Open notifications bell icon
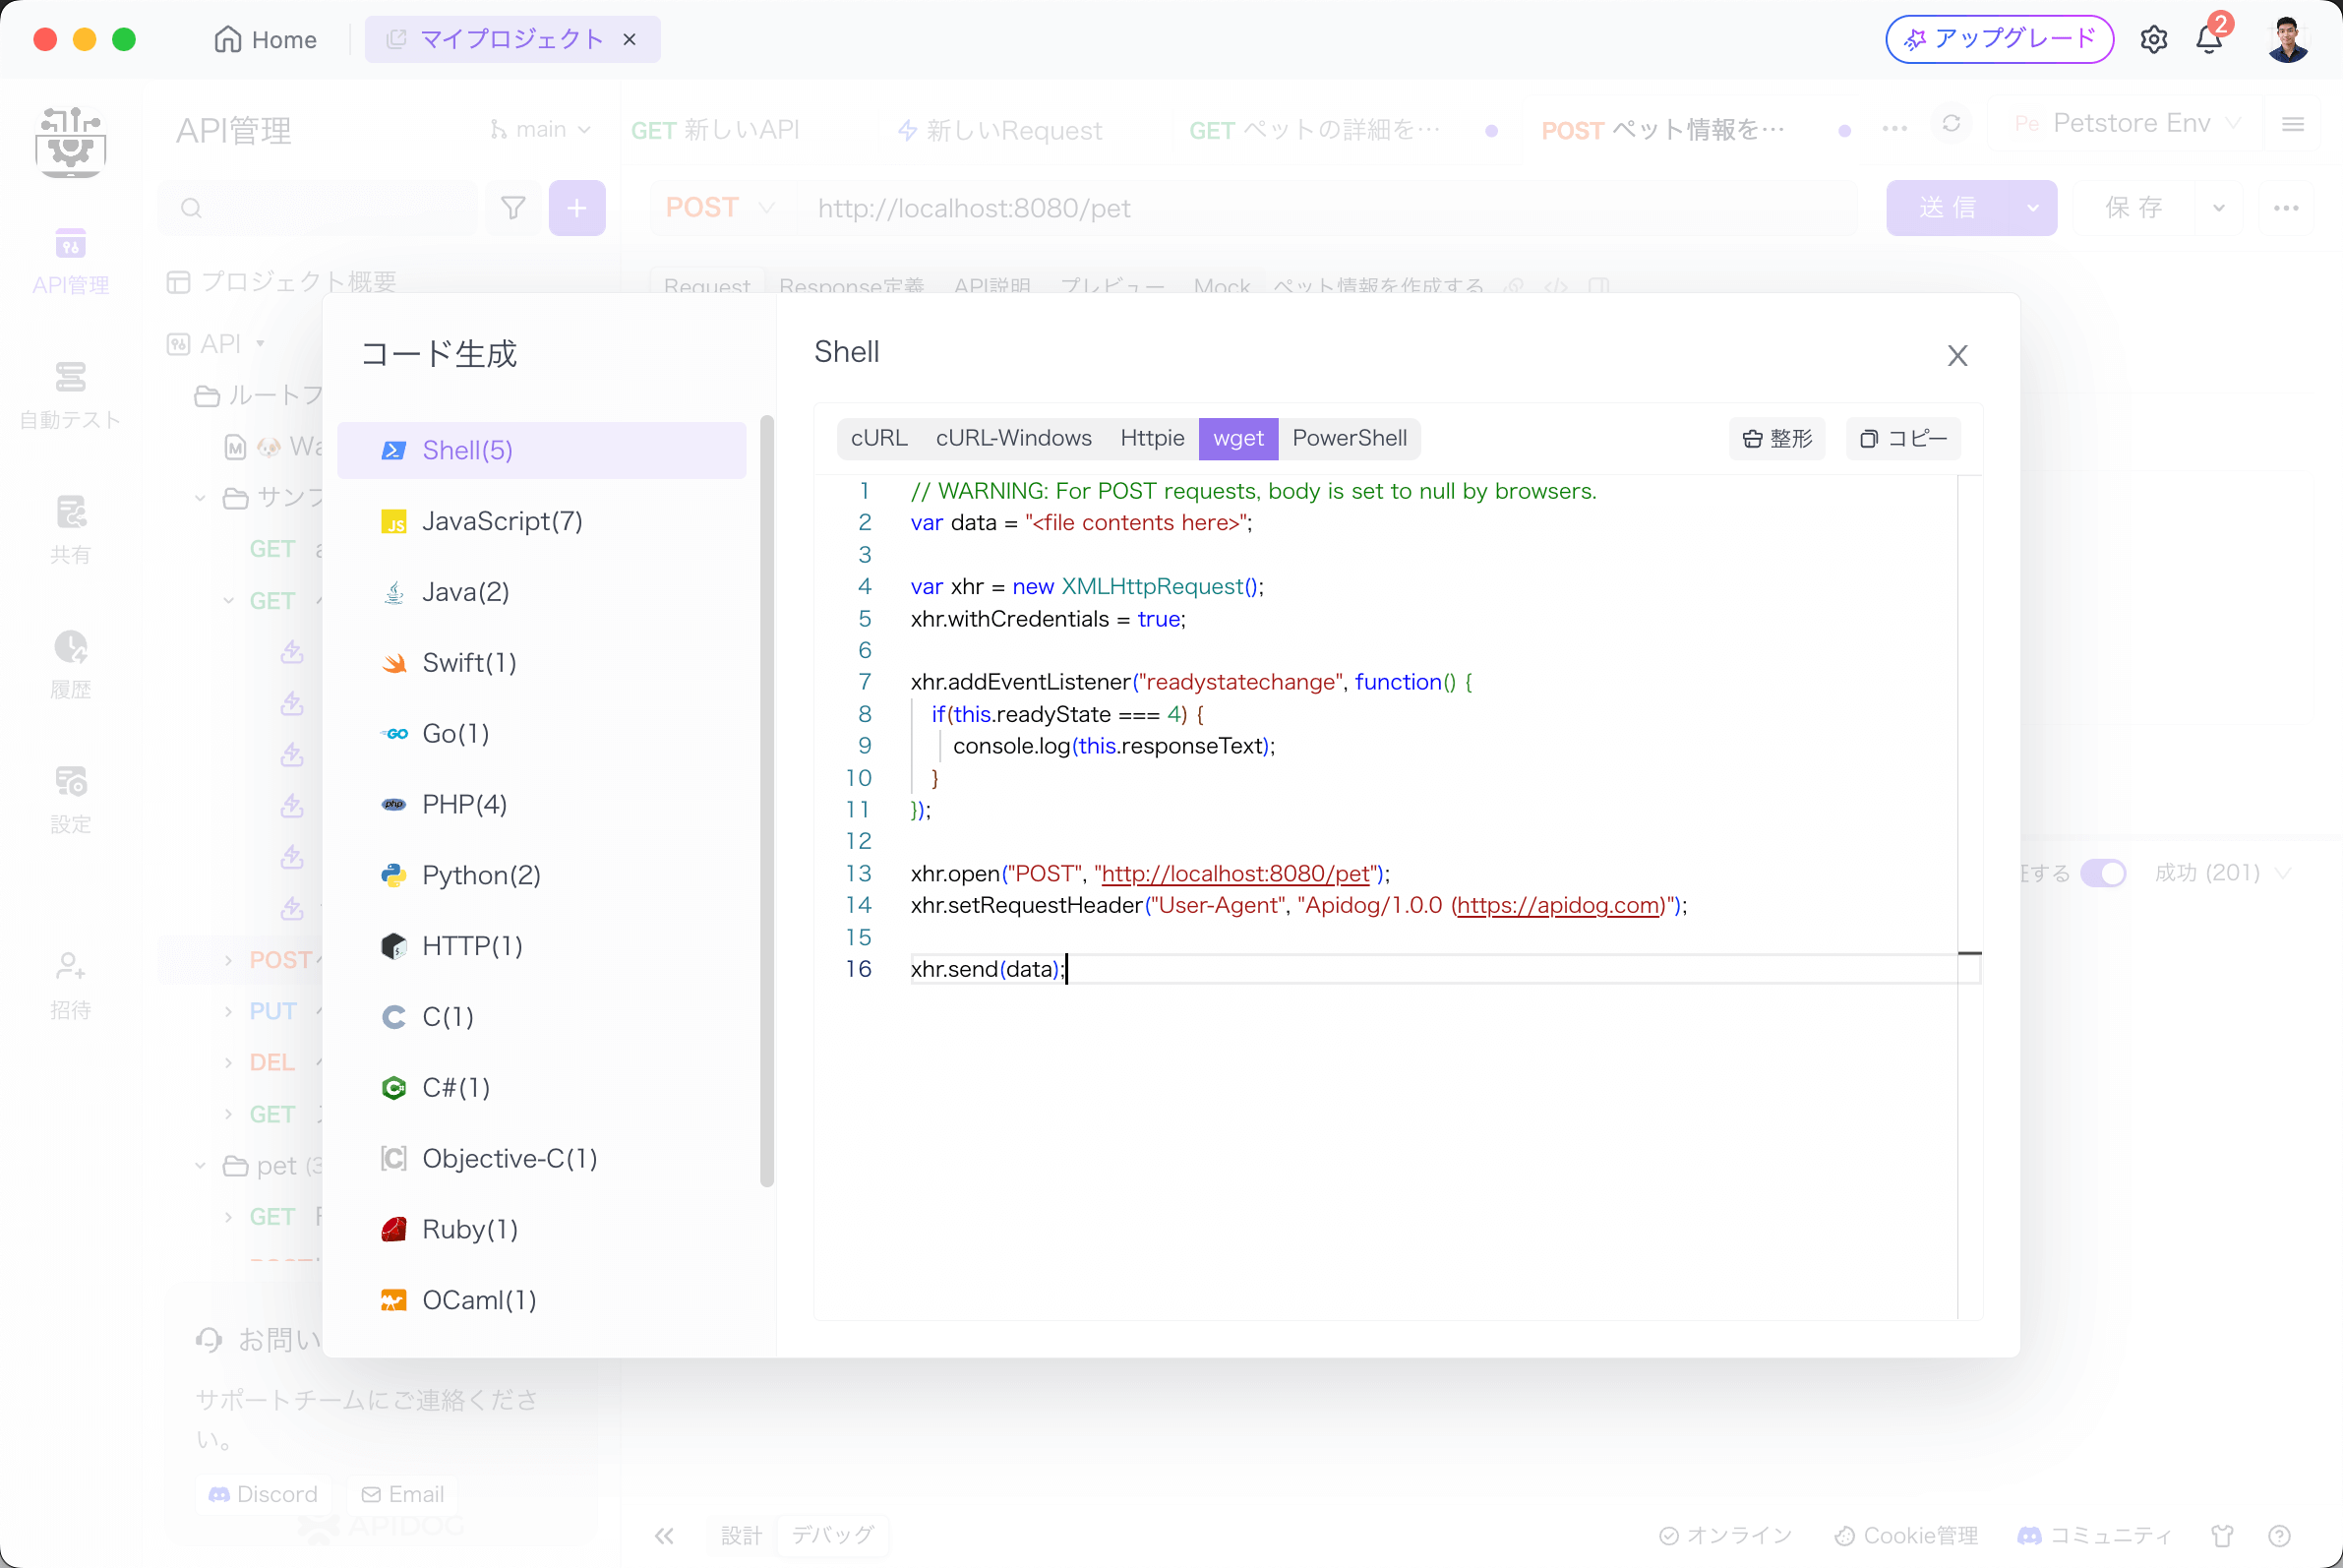 2209,39
